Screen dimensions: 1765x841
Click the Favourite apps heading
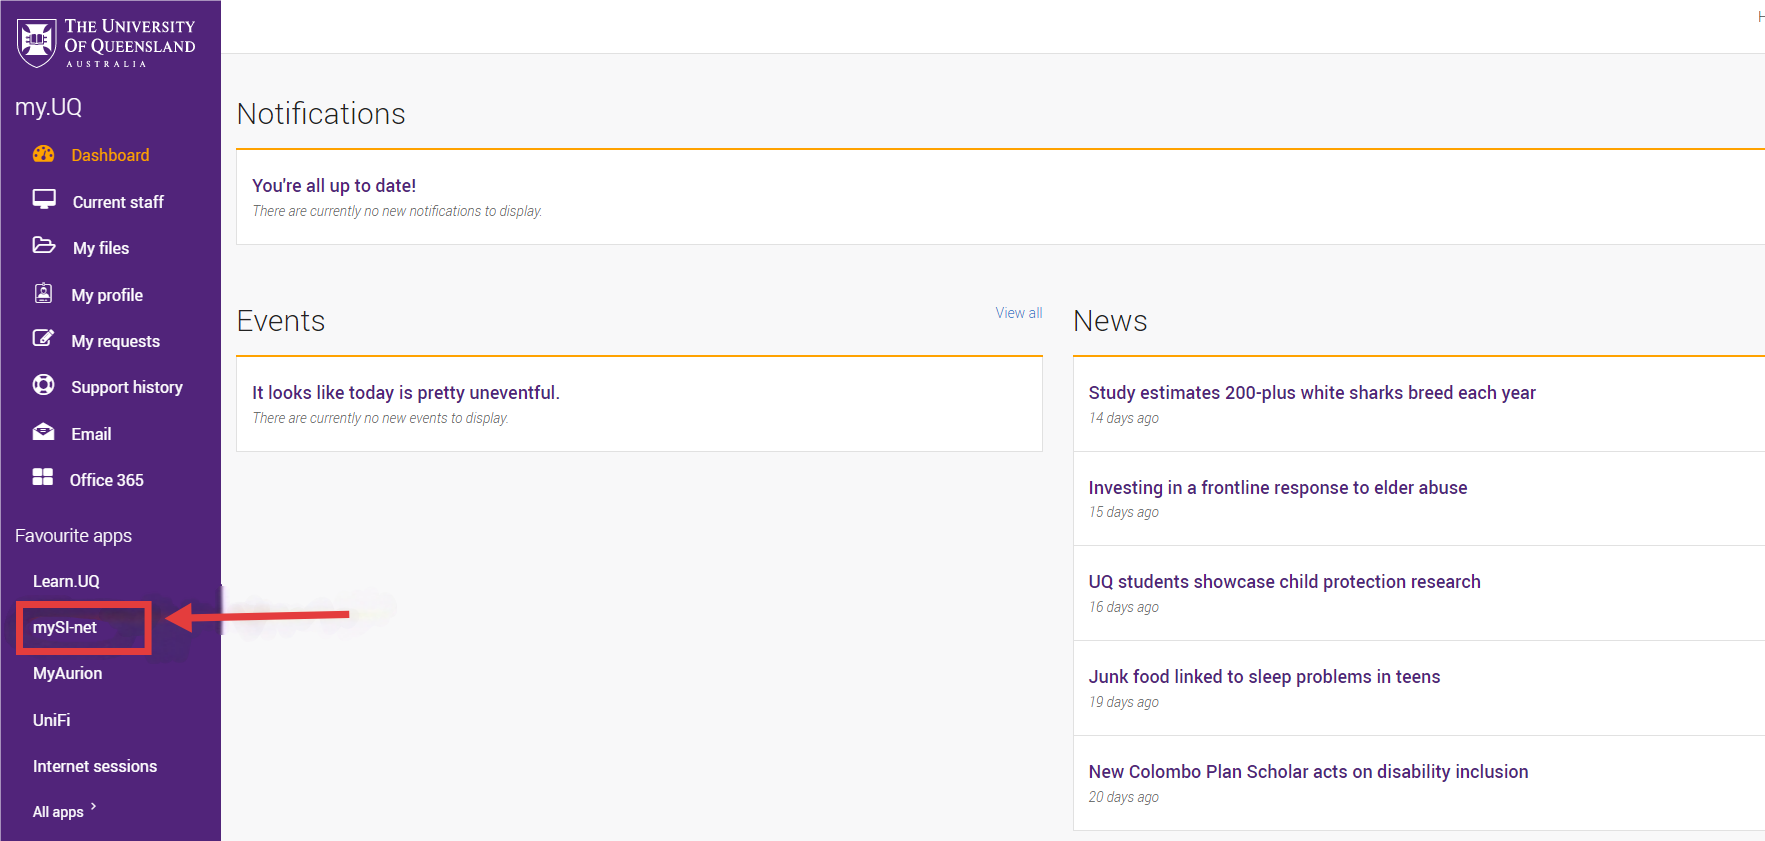pos(73,536)
